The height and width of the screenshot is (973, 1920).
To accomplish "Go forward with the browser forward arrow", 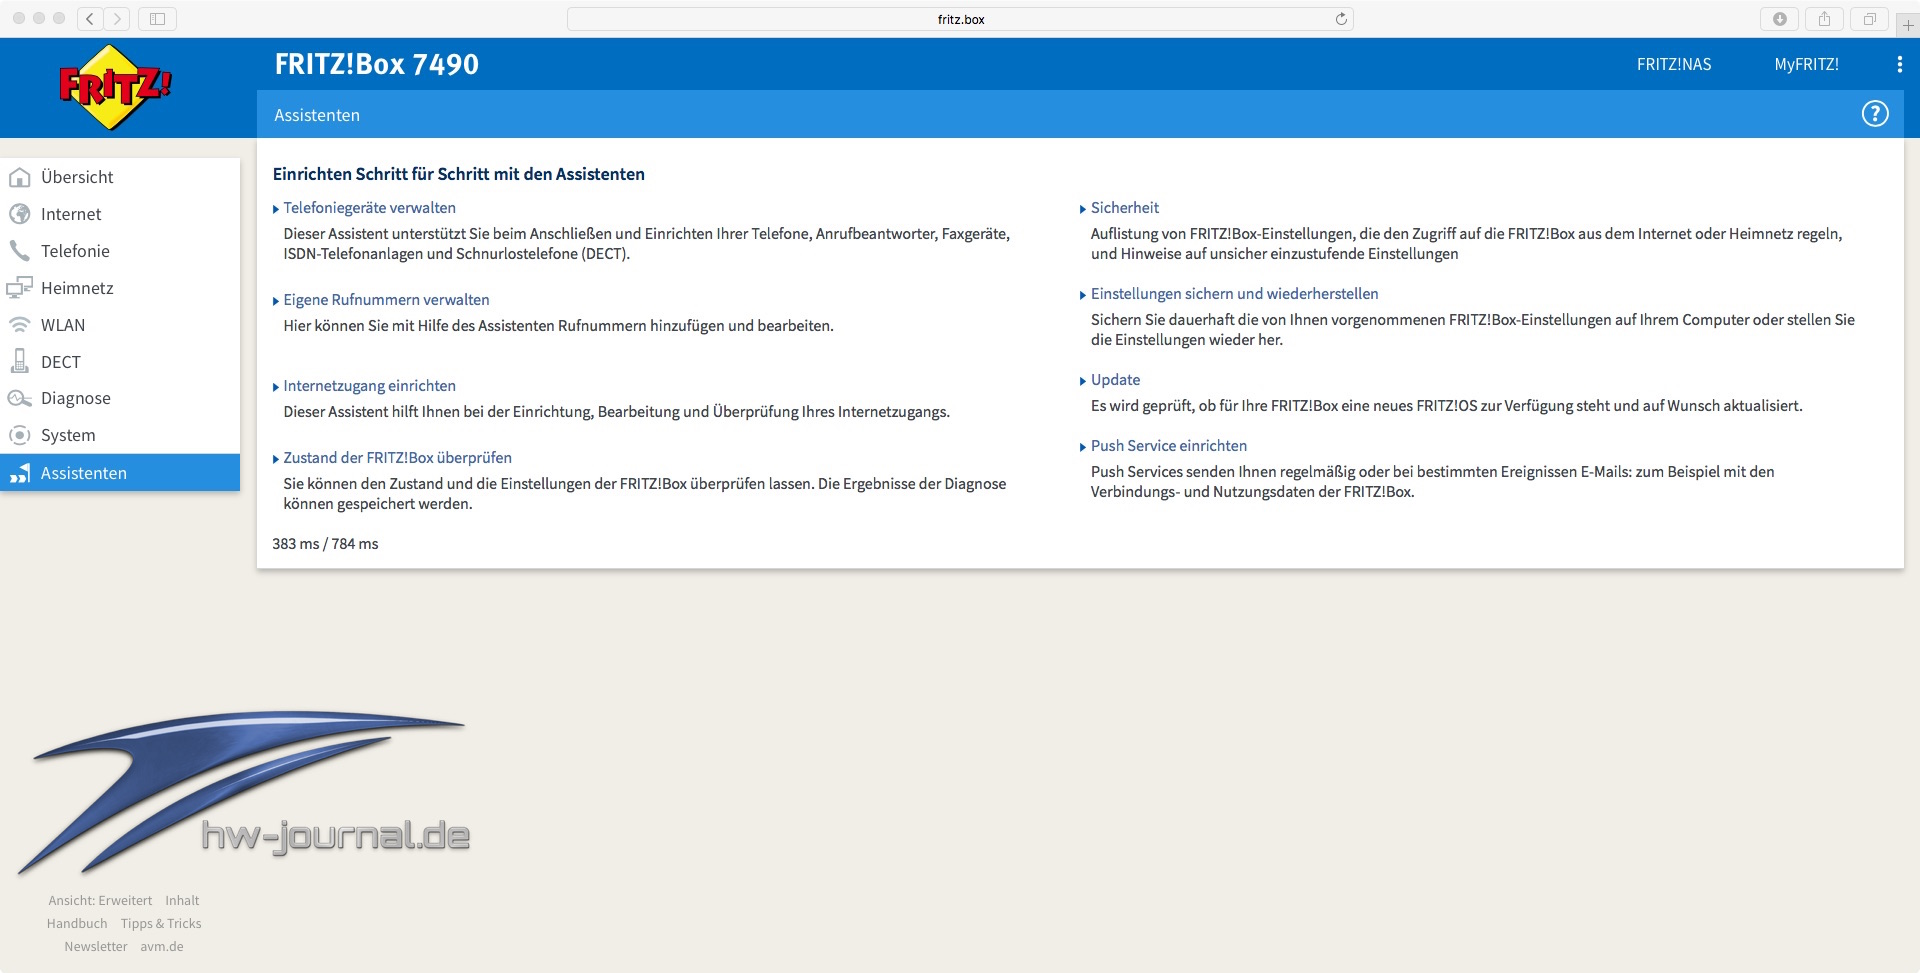I will [x=117, y=19].
